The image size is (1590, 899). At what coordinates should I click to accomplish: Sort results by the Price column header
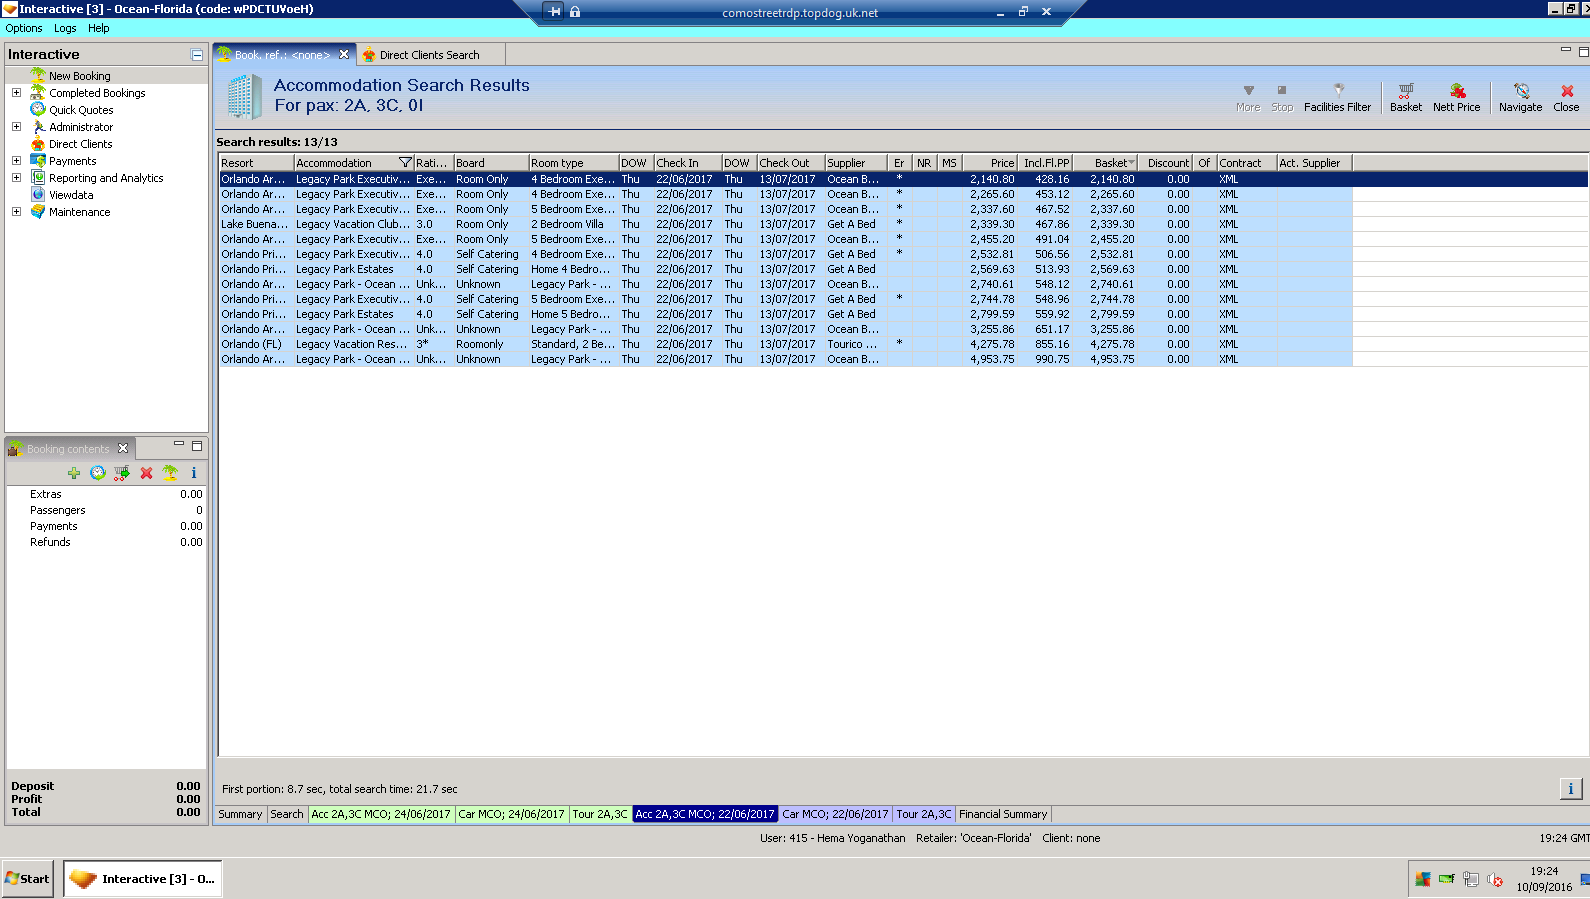(990, 163)
